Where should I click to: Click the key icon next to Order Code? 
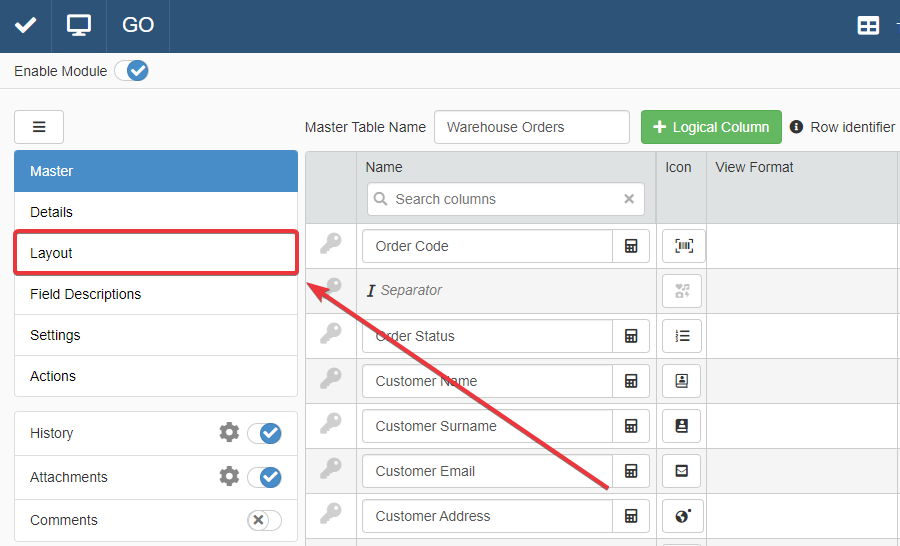pos(330,244)
